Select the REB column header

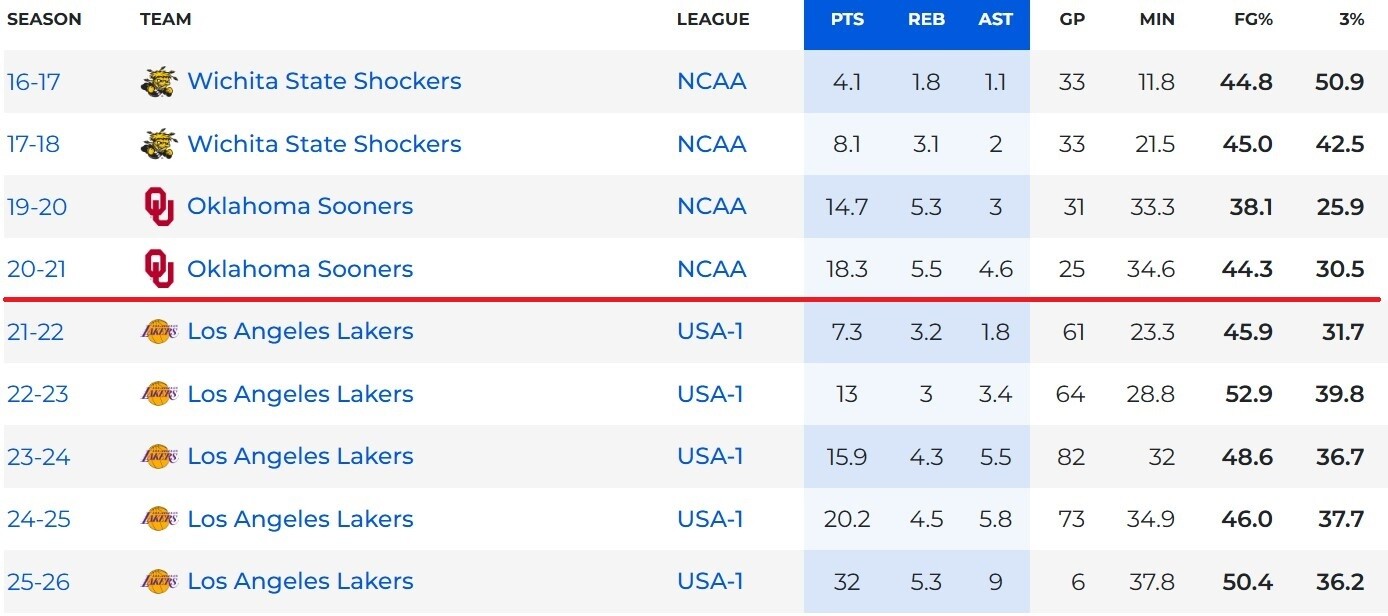pos(926,19)
